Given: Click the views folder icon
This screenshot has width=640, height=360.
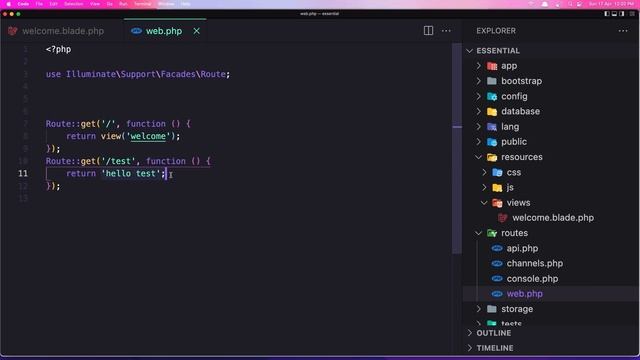Looking at the screenshot, I should click(x=497, y=203).
